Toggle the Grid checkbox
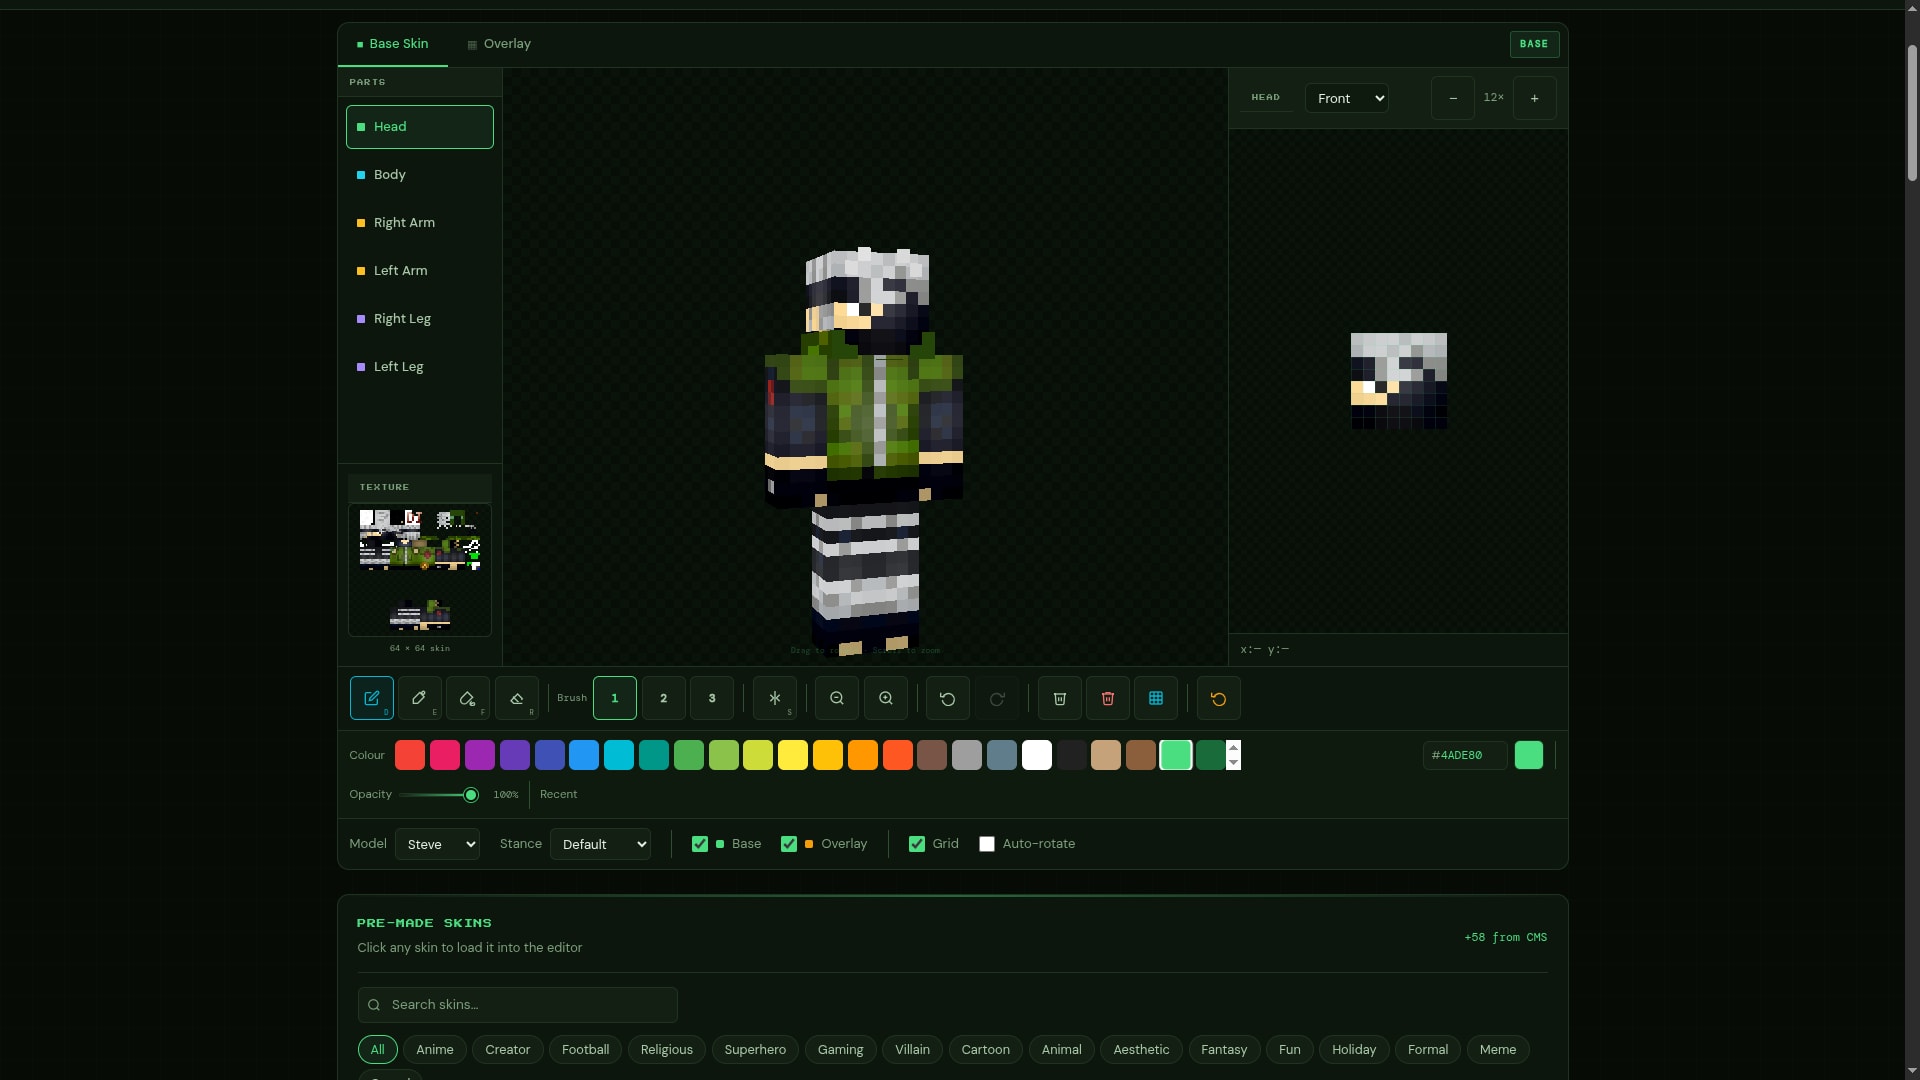Image resolution: width=1920 pixels, height=1080 pixels. pos(917,844)
